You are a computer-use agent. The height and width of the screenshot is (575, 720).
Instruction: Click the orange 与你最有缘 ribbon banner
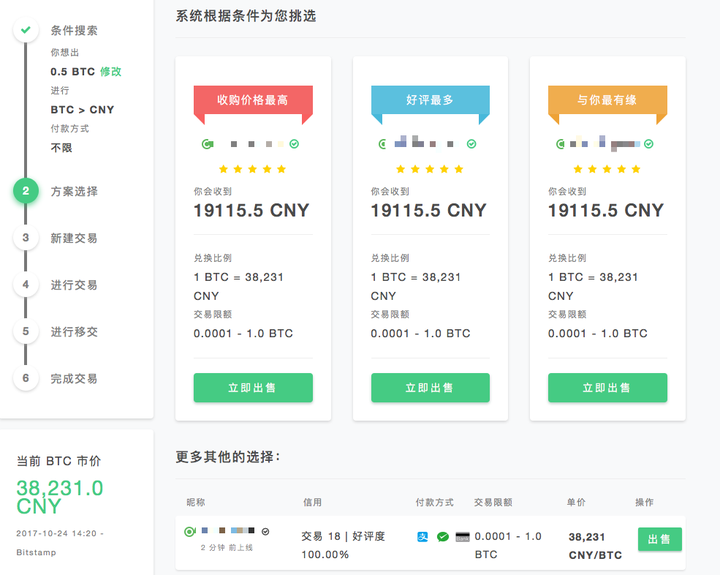pos(608,100)
